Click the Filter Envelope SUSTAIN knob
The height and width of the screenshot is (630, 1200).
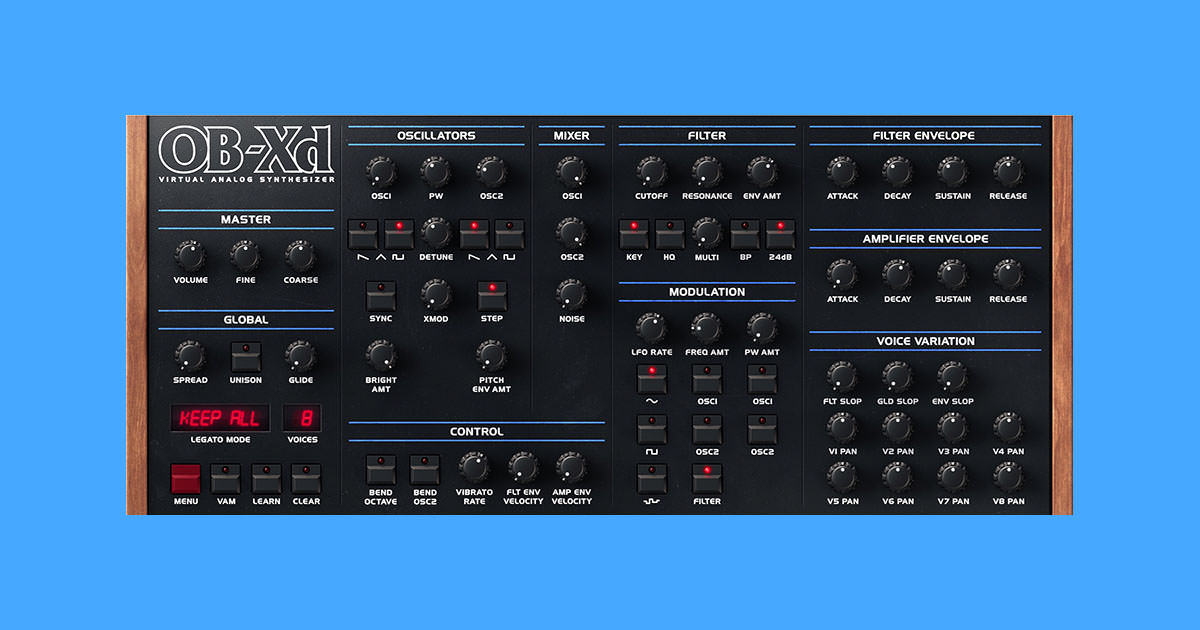(x=953, y=171)
